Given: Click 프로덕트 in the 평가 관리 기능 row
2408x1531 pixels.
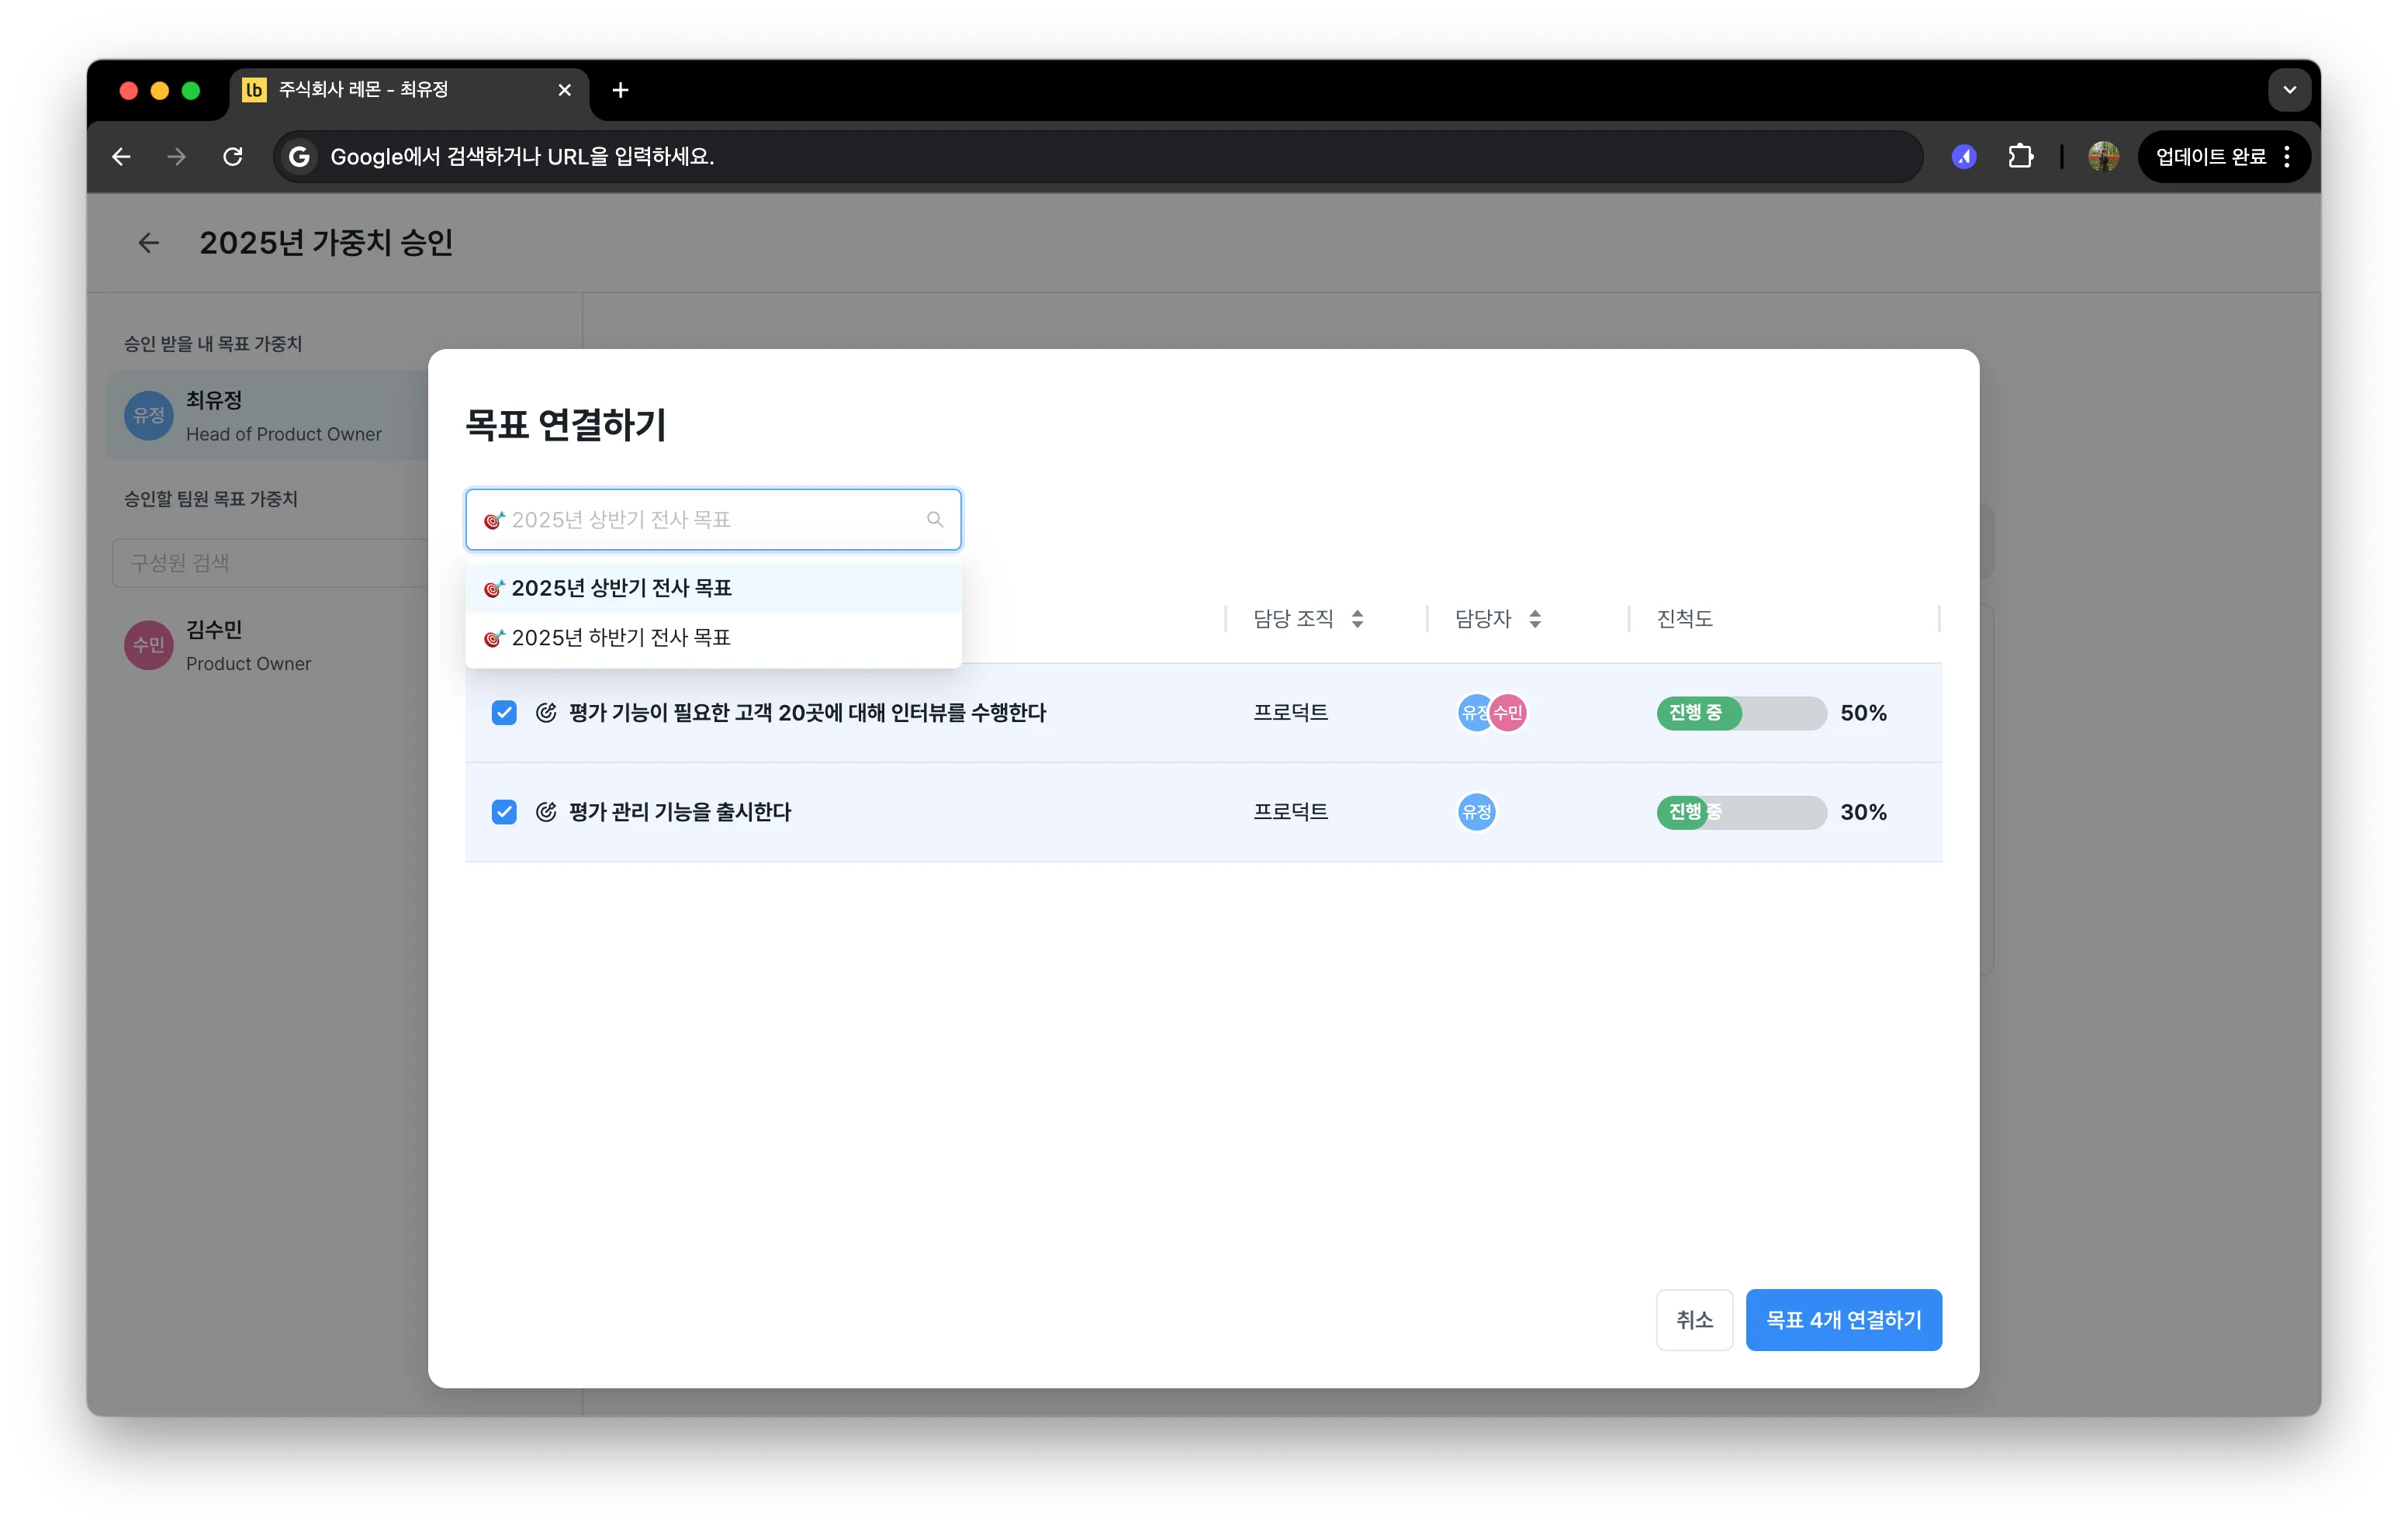Looking at the screenshot, I should click(x=1290, y=812).
